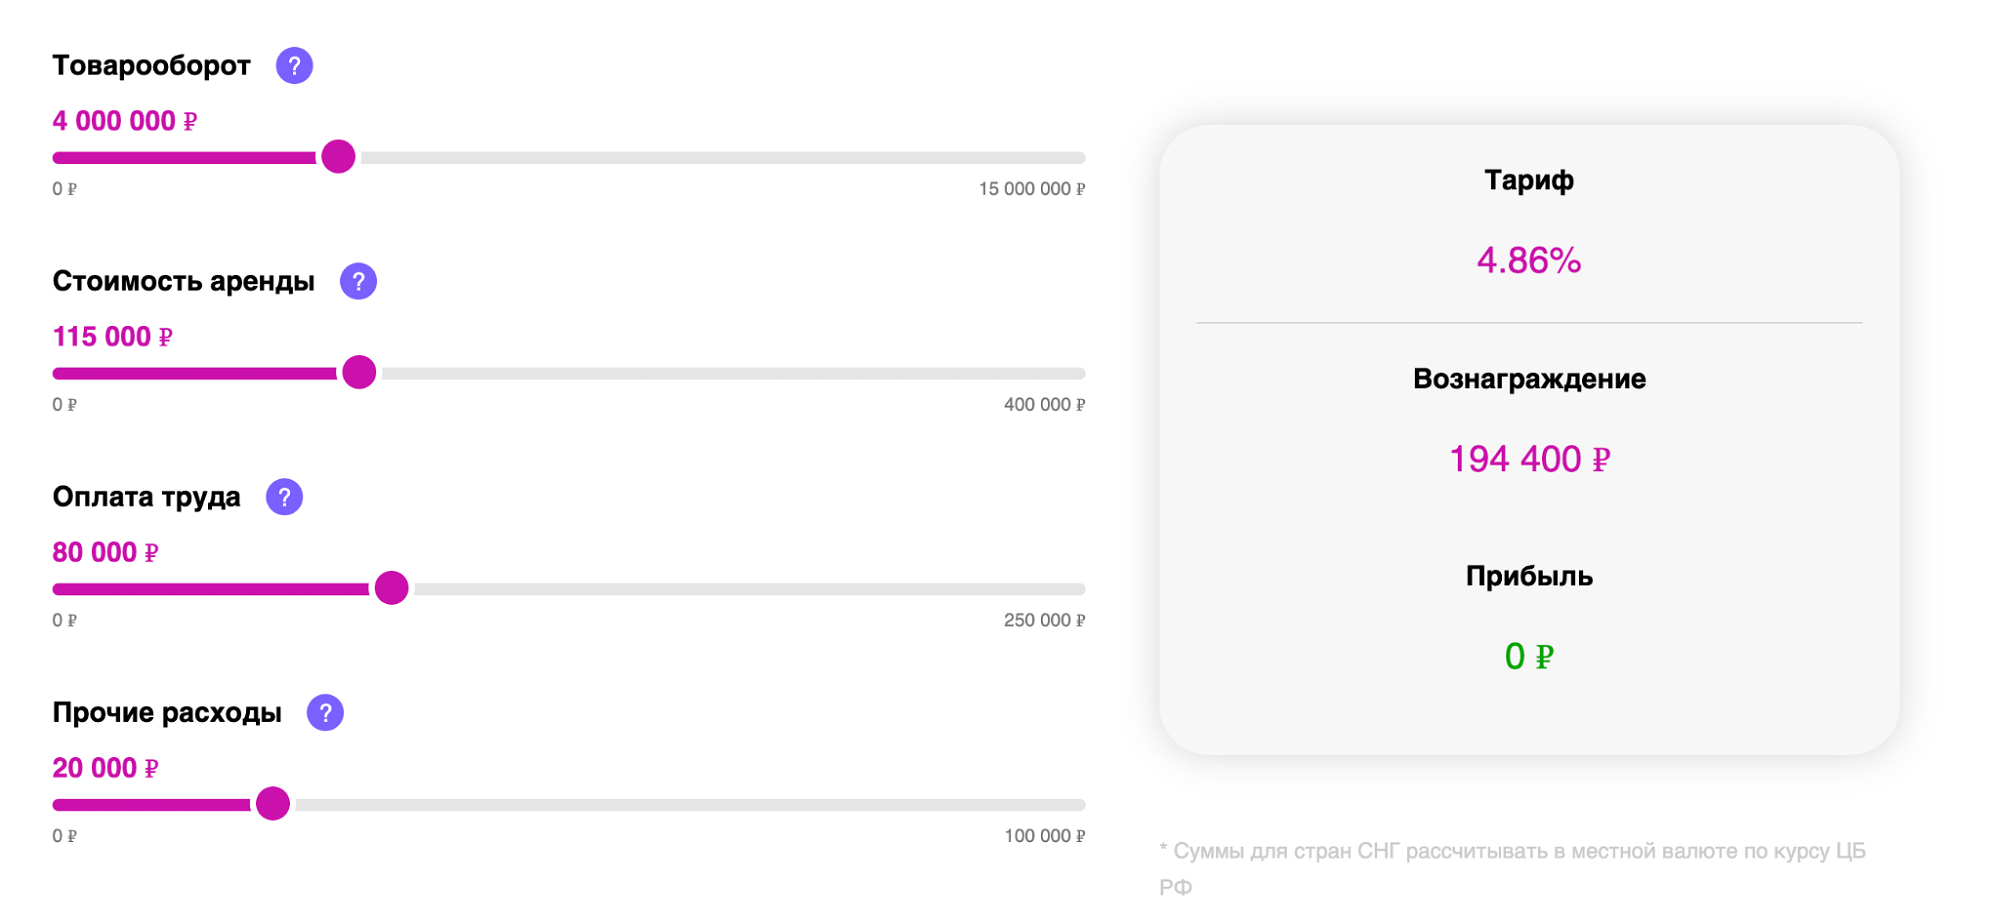This screenshot has width=2000, height=923.
Task: Click the 4.86% tariff value
Action: click(1528, 261)
